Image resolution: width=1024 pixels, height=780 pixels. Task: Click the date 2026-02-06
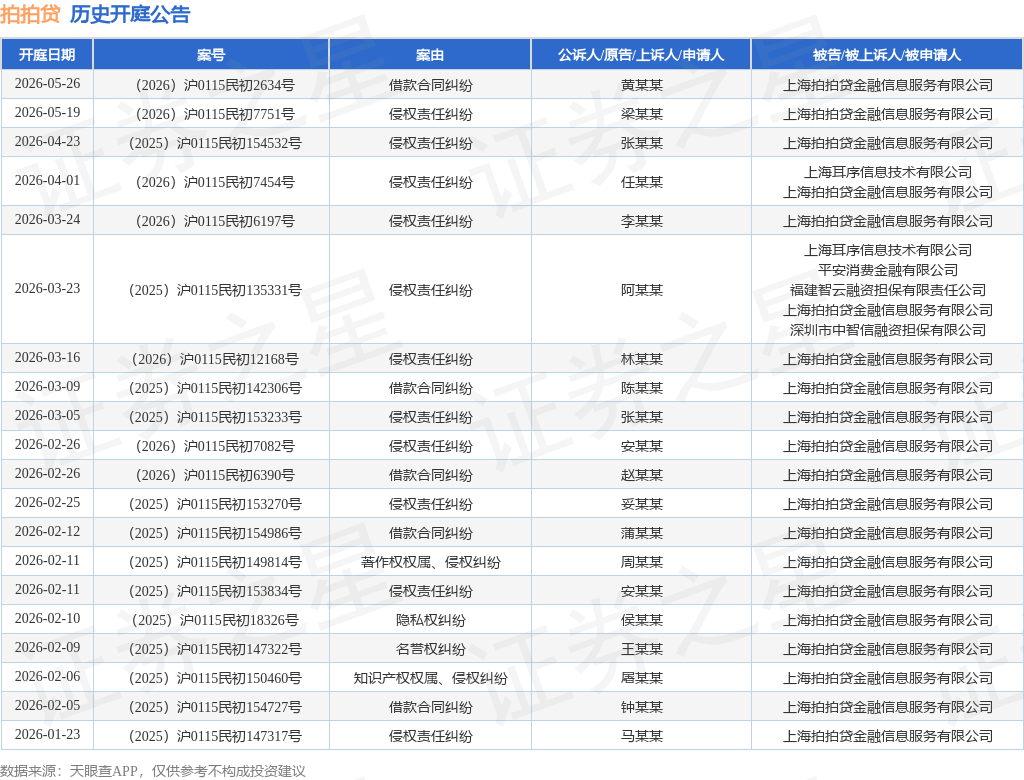(47, 676)
